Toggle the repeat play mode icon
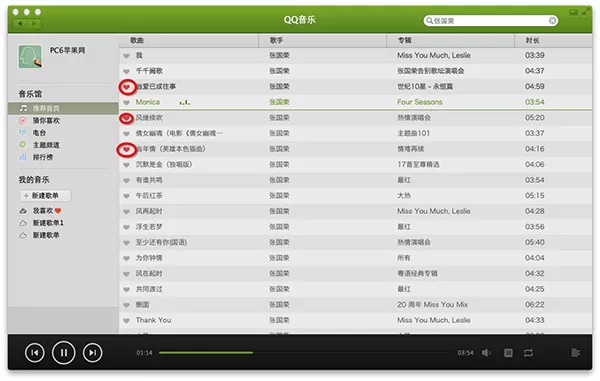Viewport: 600px width, 381px height. click(528, 353)
